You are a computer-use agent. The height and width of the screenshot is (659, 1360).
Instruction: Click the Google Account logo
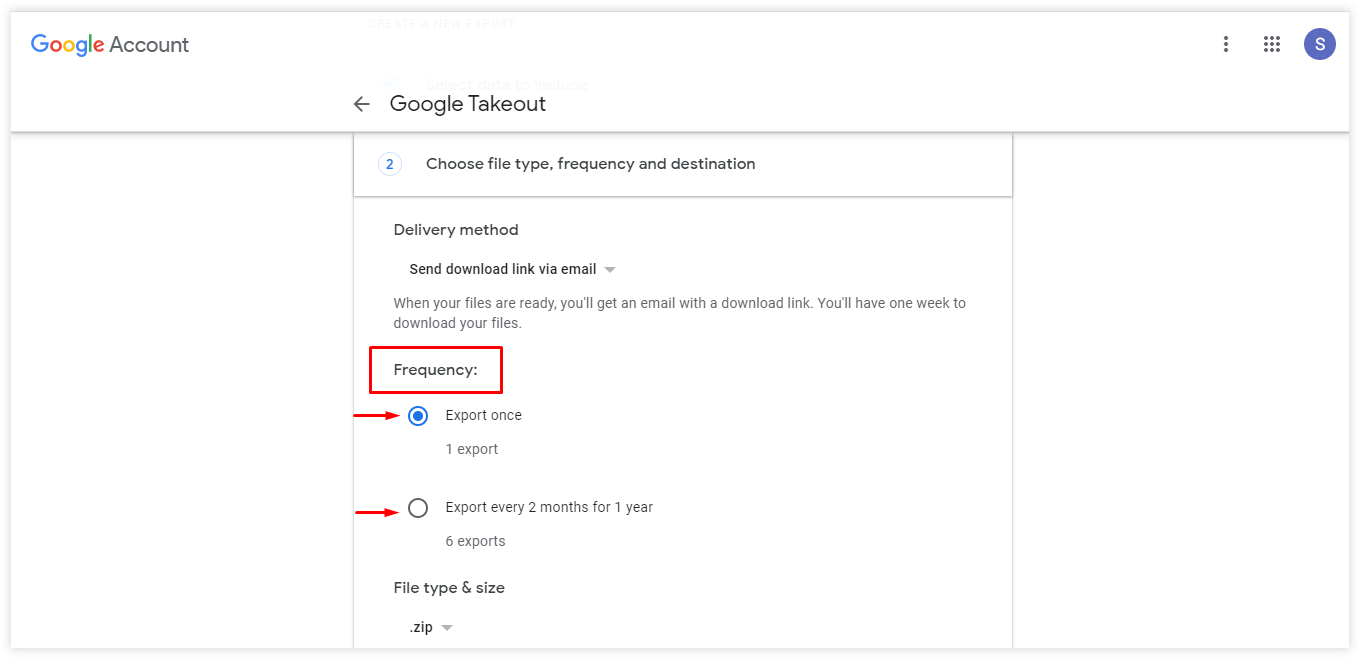110,45
